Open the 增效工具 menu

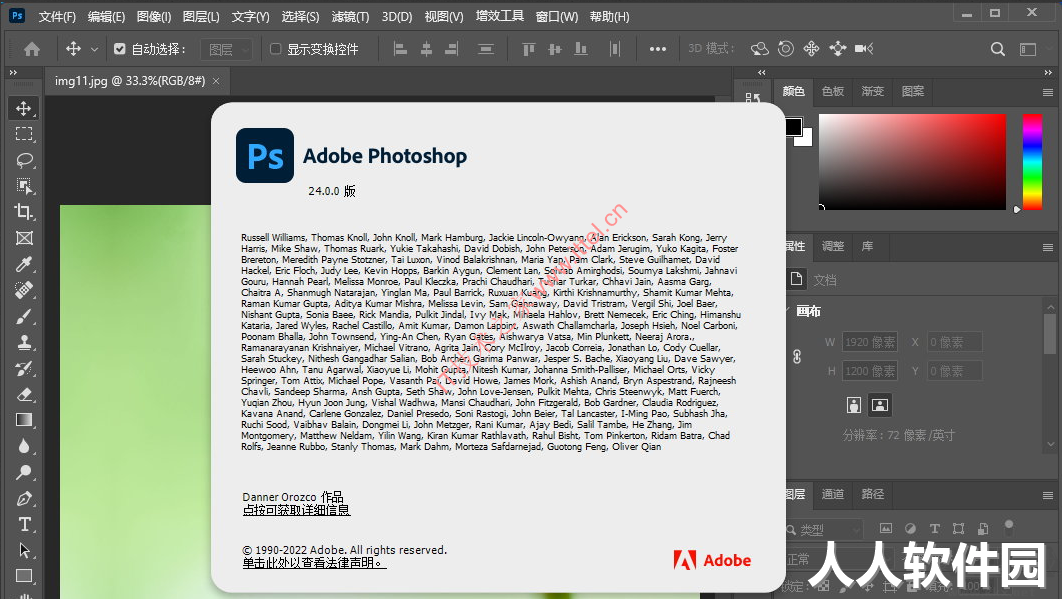coord(500,16)
